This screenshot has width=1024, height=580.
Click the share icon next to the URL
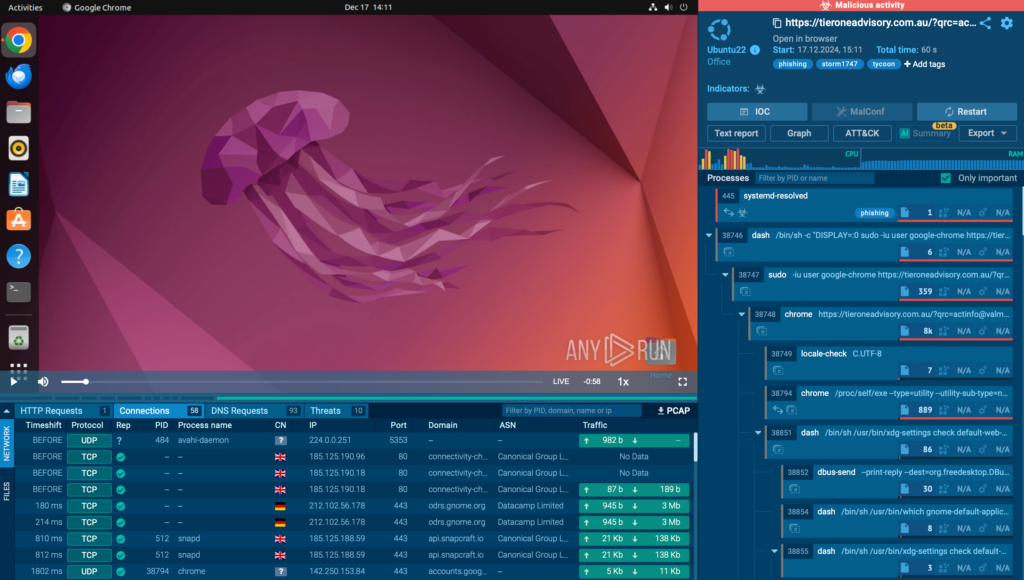(985, 23)
